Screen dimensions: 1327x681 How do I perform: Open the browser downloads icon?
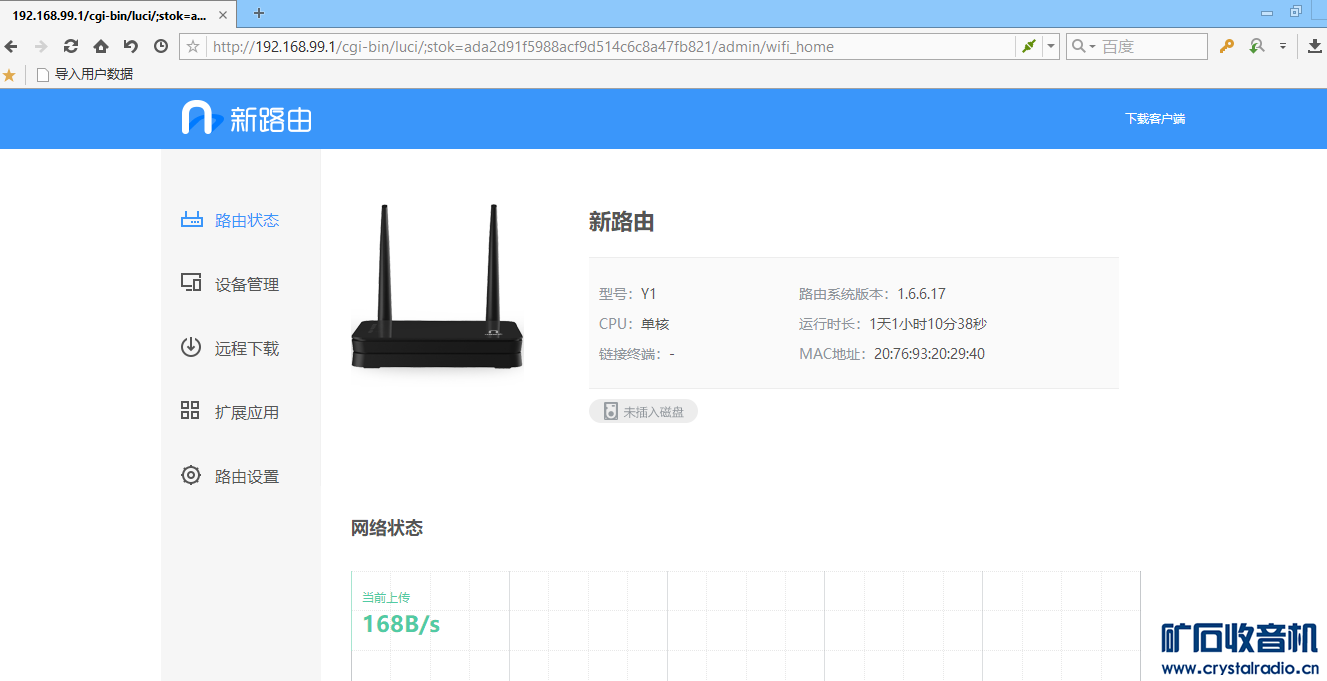point(1315,46)
